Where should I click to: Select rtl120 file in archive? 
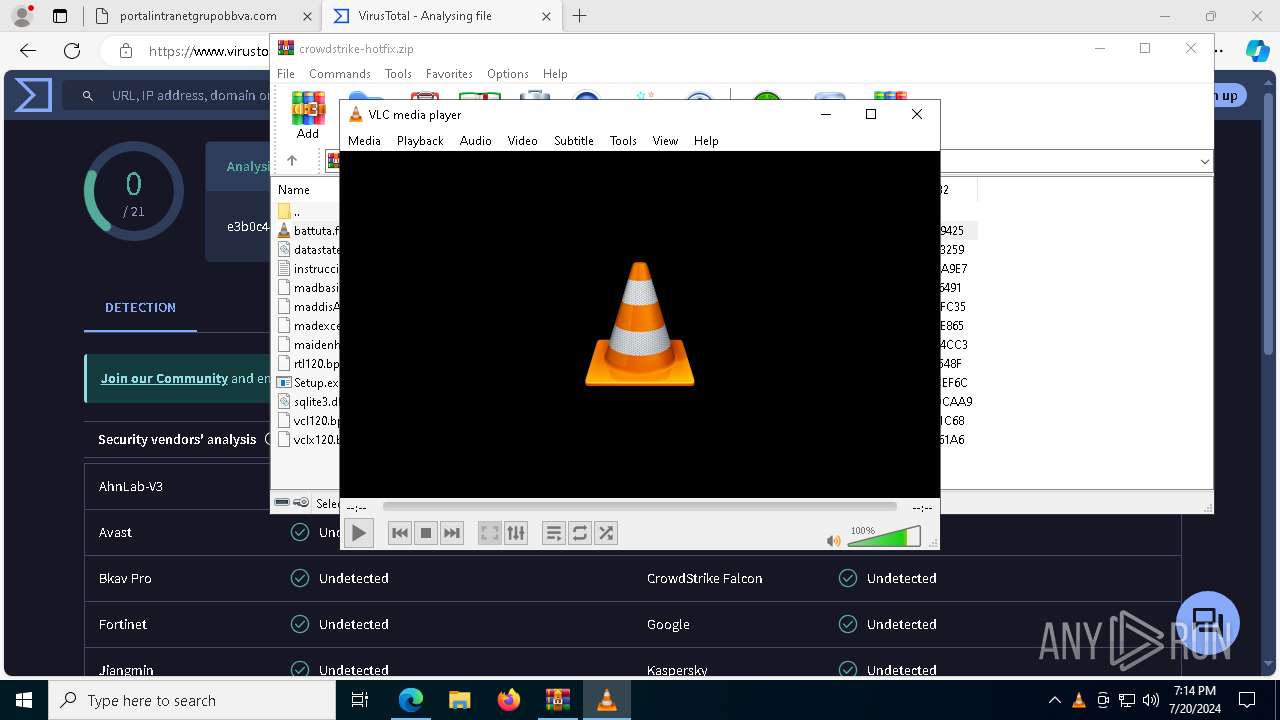[308, 363]
